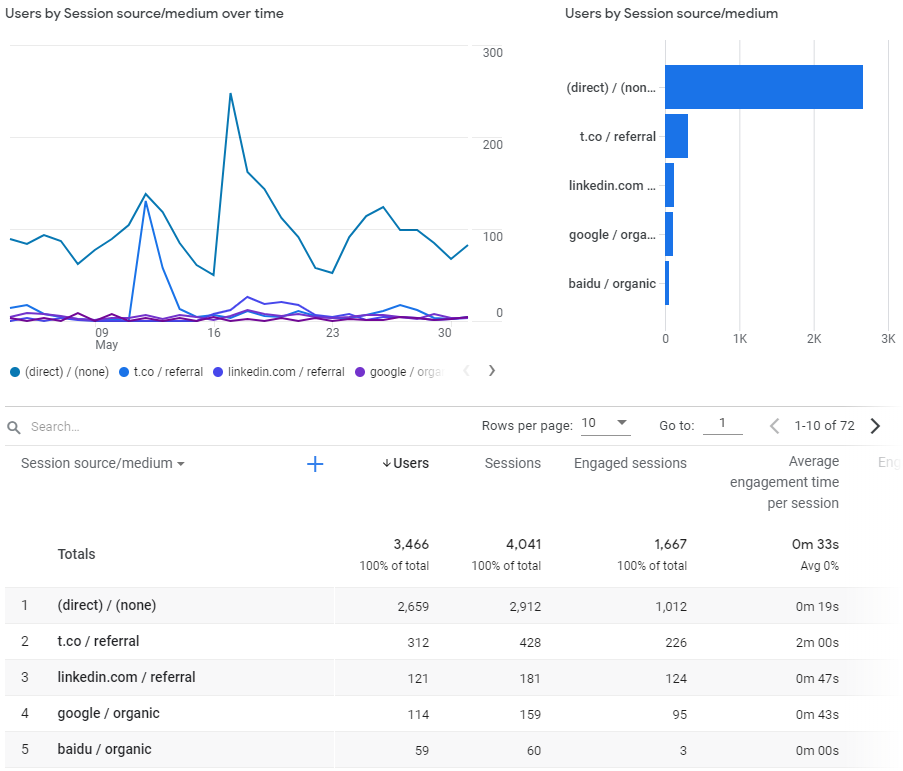Select the linkedin.com / referral table row

(452, 678)
